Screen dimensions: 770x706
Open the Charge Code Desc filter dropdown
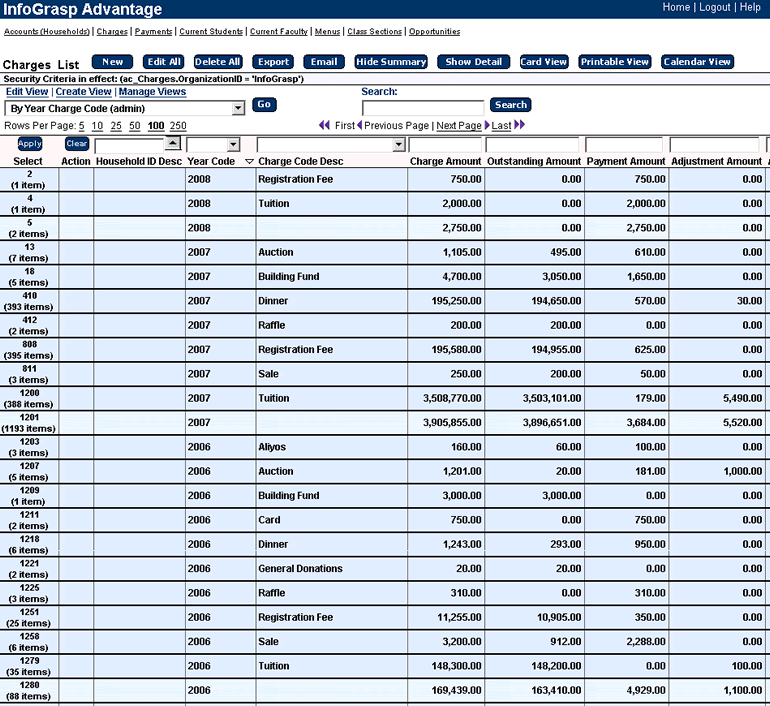click(x=399, y=145)
